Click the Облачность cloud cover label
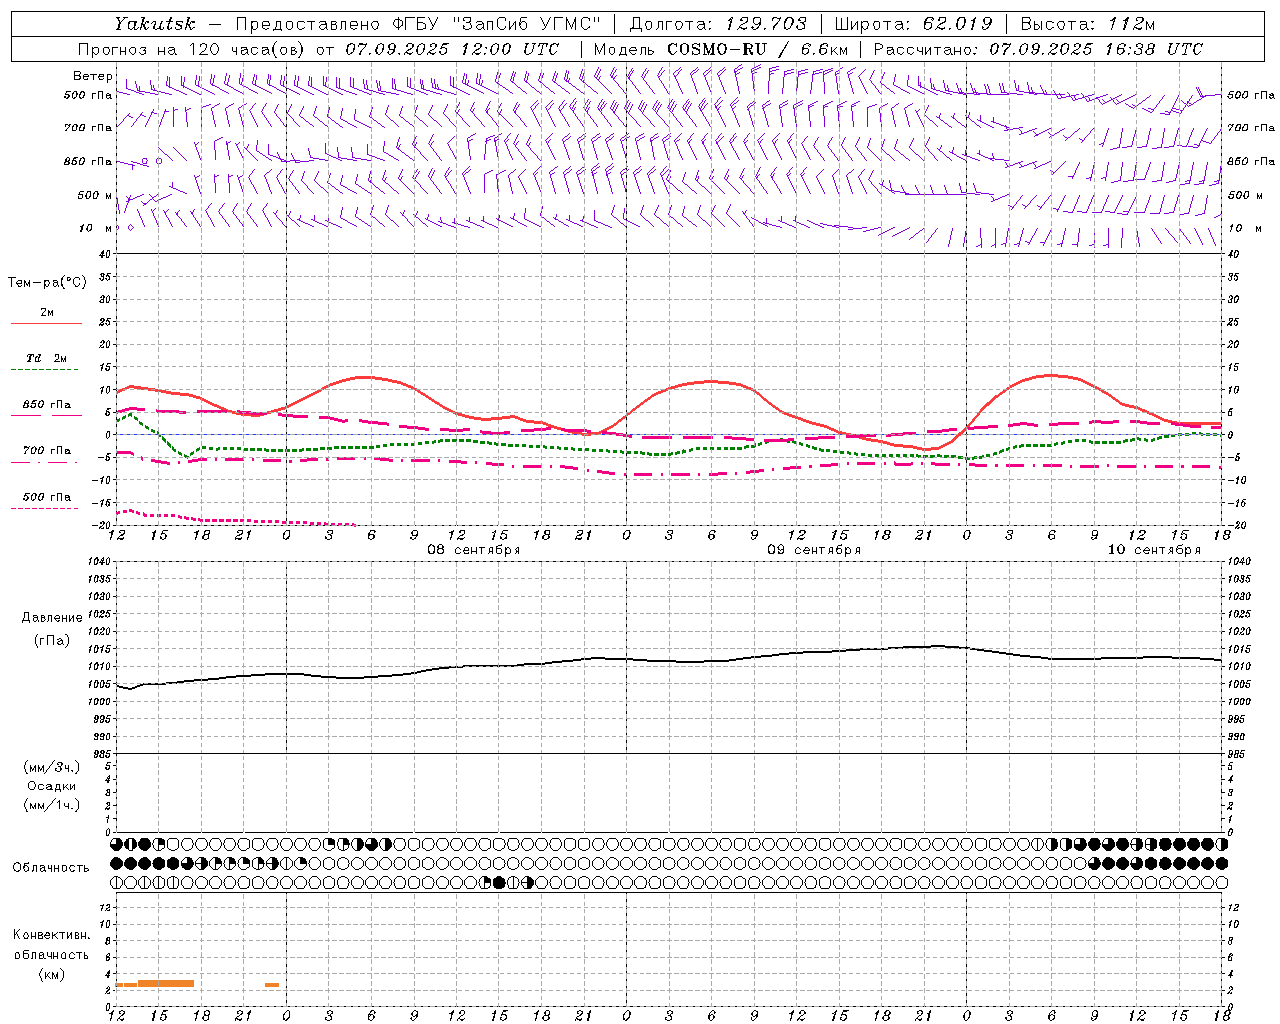Screen dimensions: 1280x1024 [x=51, y=868]
